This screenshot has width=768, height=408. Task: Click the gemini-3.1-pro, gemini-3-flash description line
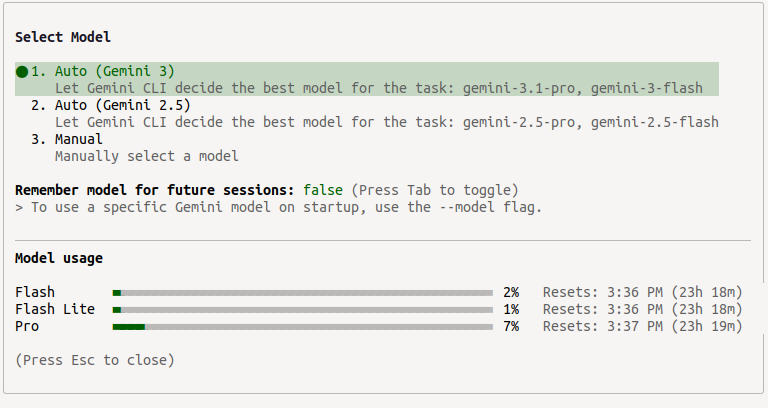click(x=379, y=88)
